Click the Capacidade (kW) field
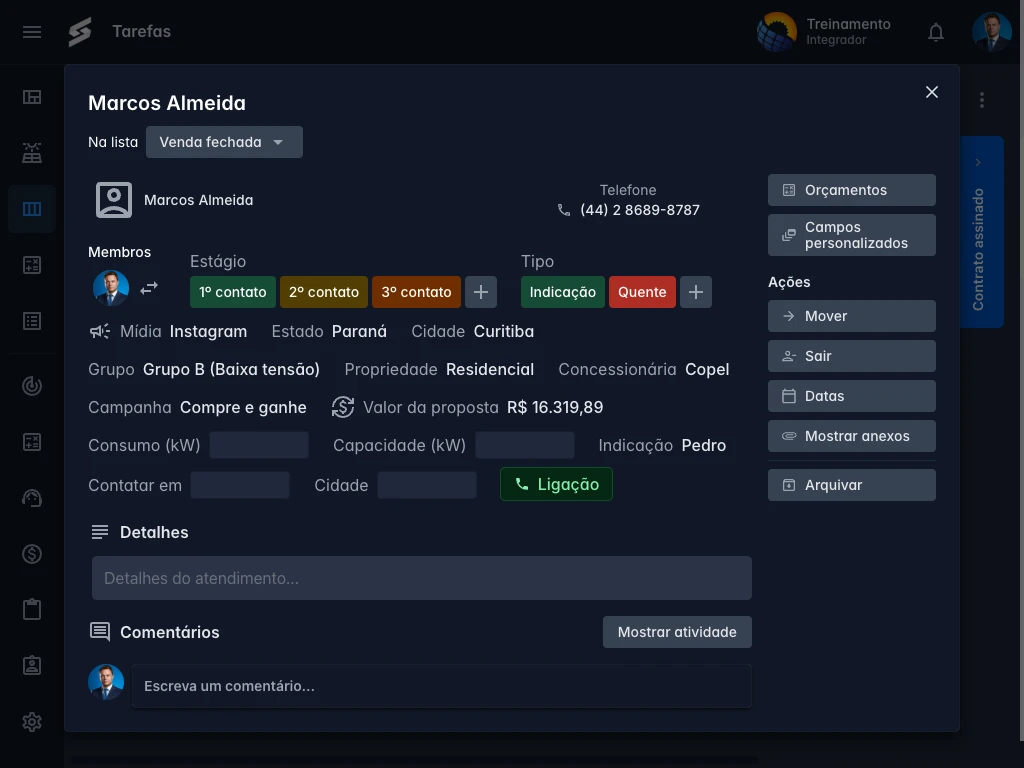Viewport: 1024px width, 768px height. pos(524,445)
